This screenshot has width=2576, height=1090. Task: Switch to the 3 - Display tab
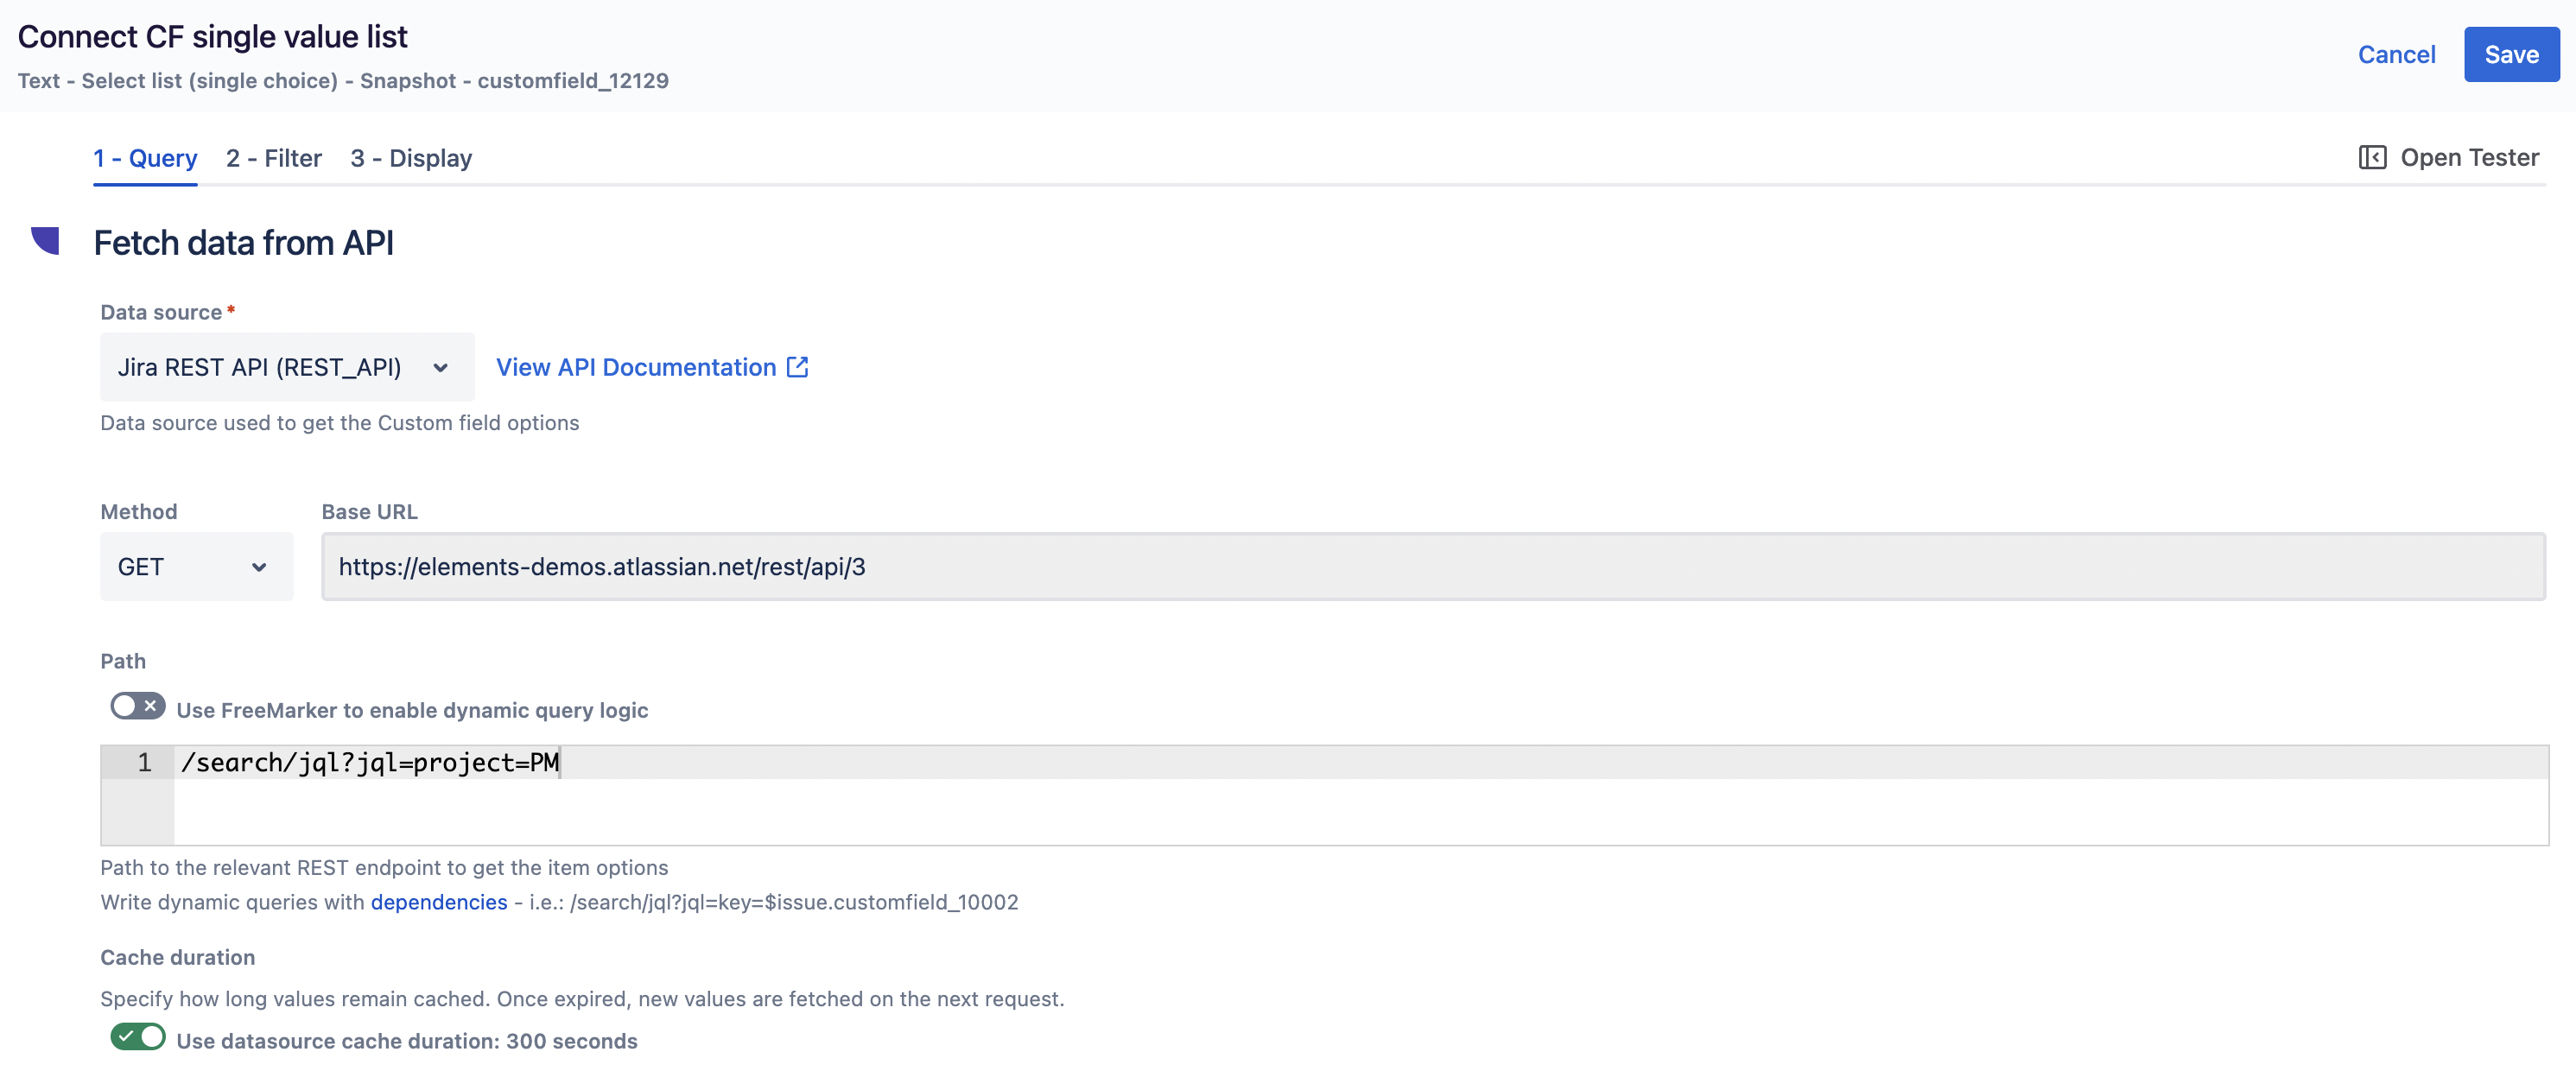[x=411, y=158]
